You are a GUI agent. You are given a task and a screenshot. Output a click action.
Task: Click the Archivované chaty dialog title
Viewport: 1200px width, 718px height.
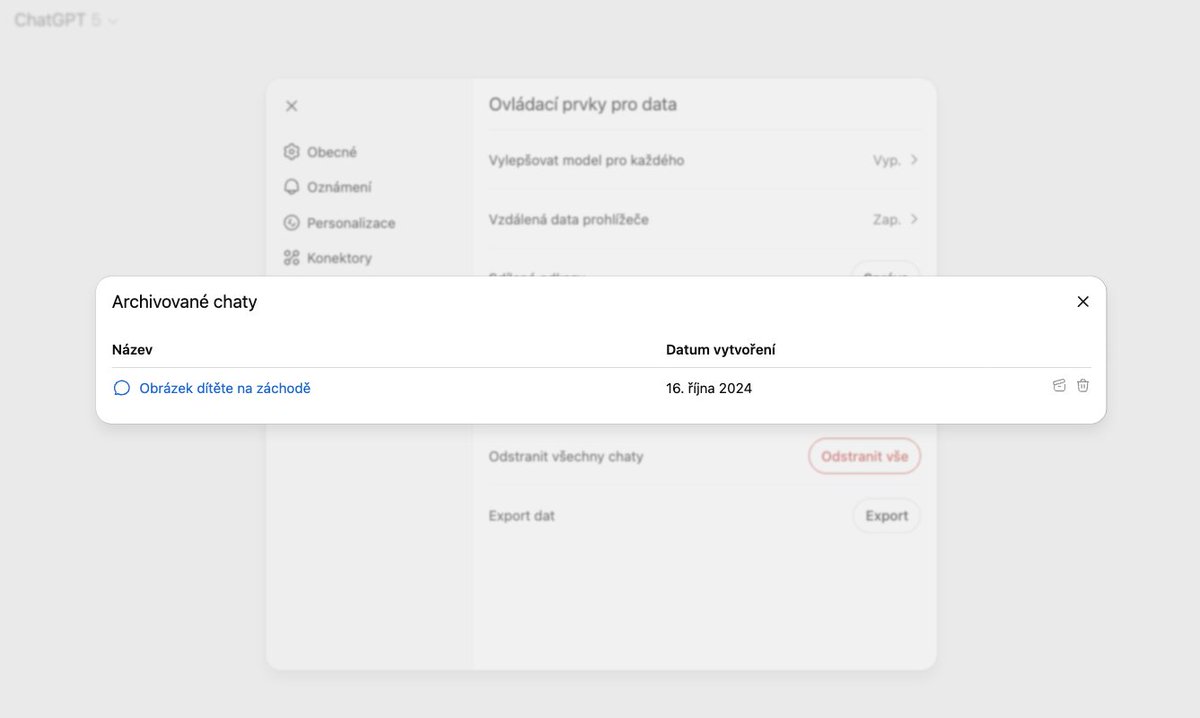click(x=184, y=302)
